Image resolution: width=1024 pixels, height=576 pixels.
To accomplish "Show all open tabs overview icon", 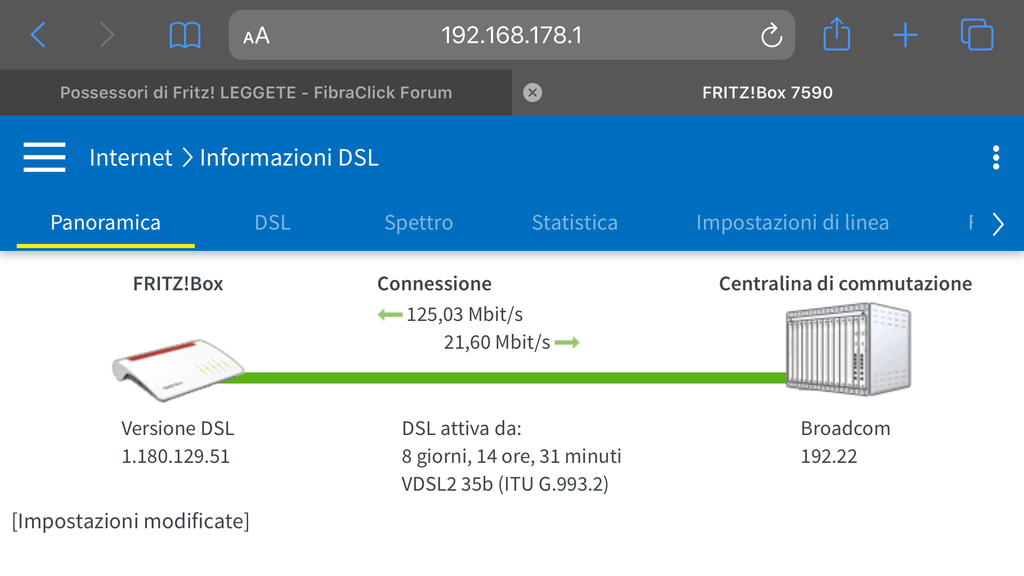I will point(976,36).
